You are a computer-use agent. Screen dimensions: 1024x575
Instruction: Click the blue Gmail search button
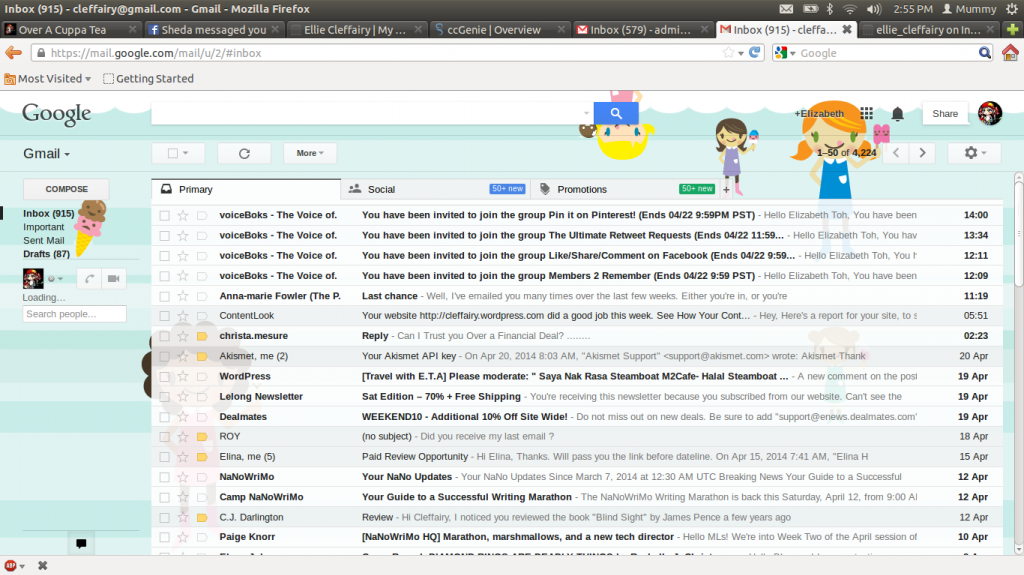(616, 113)
